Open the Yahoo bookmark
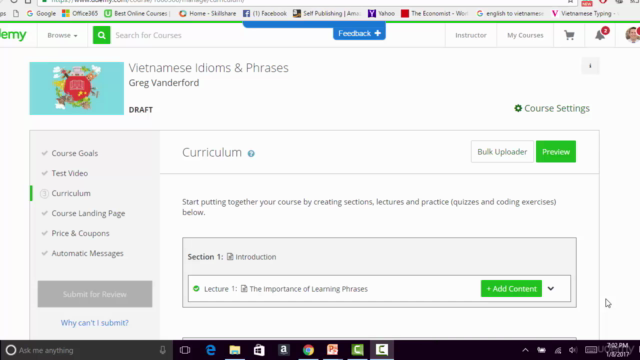Viewport: 640px width, 360px height. pos(381,13)
